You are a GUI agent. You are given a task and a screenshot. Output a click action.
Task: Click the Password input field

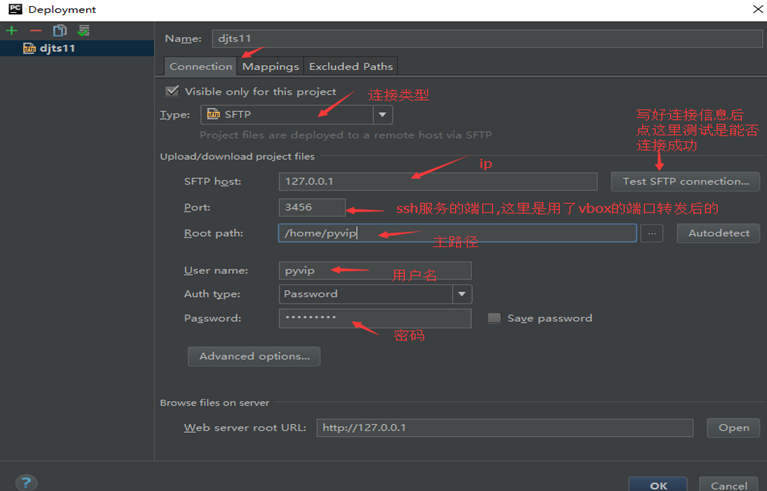[375, 318]
